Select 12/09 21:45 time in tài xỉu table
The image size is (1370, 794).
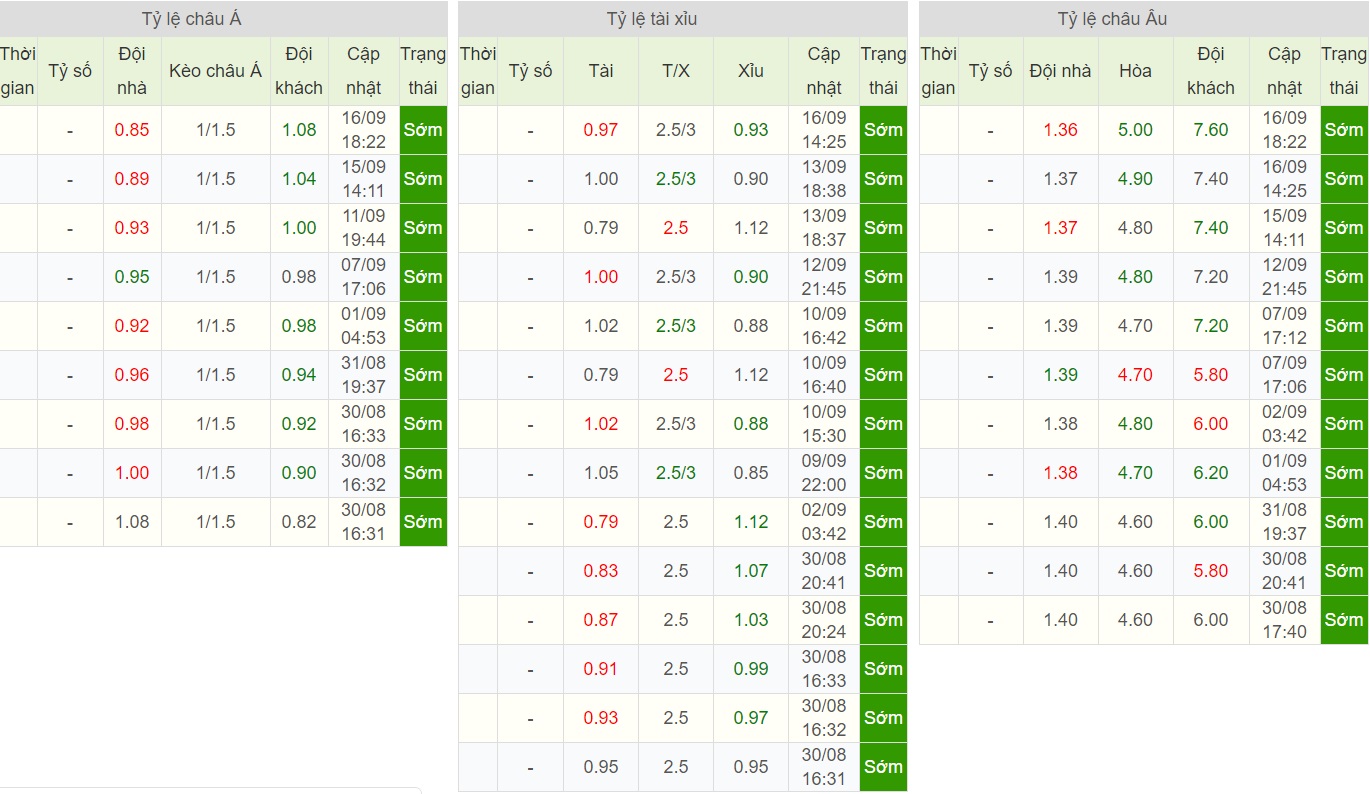pyautogui.click(x=824, y=277)
